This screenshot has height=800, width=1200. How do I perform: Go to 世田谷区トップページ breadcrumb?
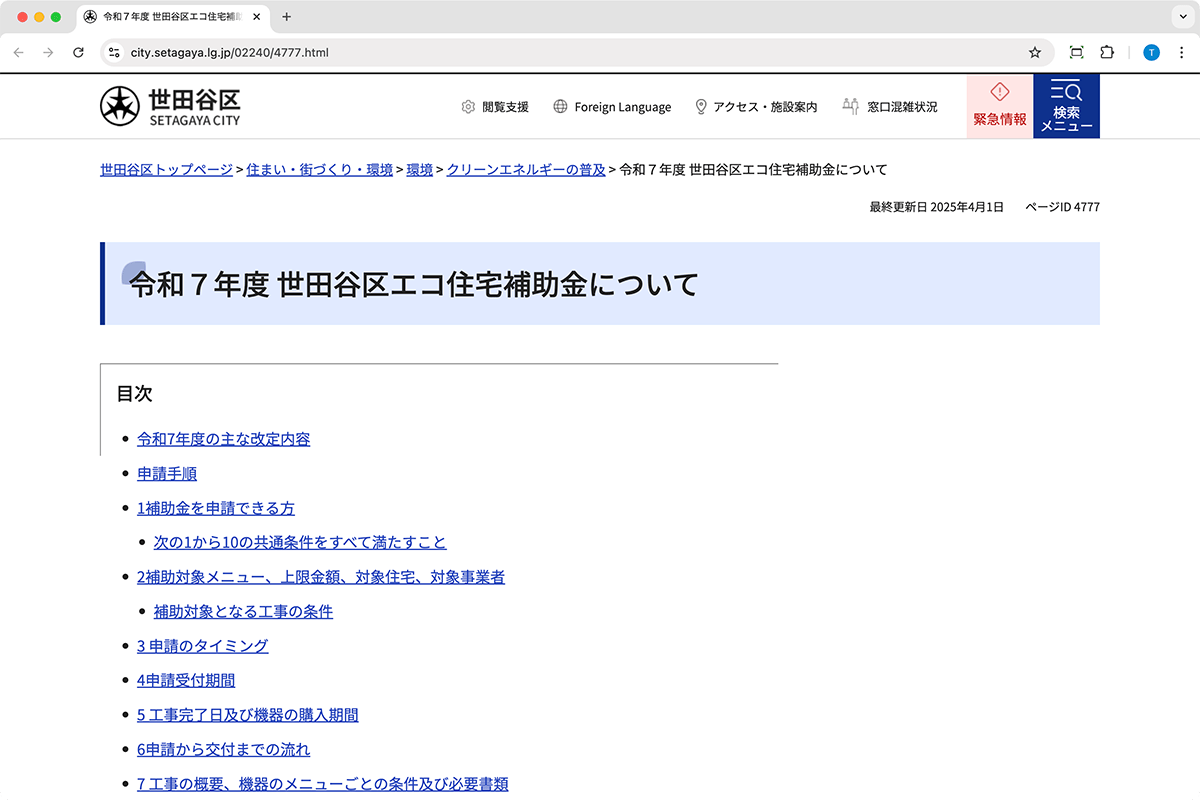[x=166, y=170]
